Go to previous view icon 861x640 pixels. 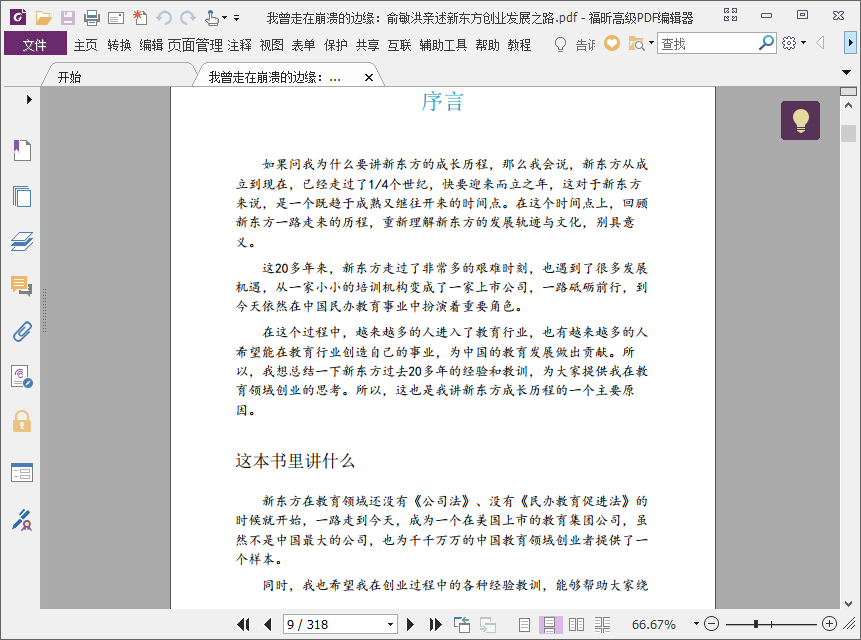(x=462, y=624)
